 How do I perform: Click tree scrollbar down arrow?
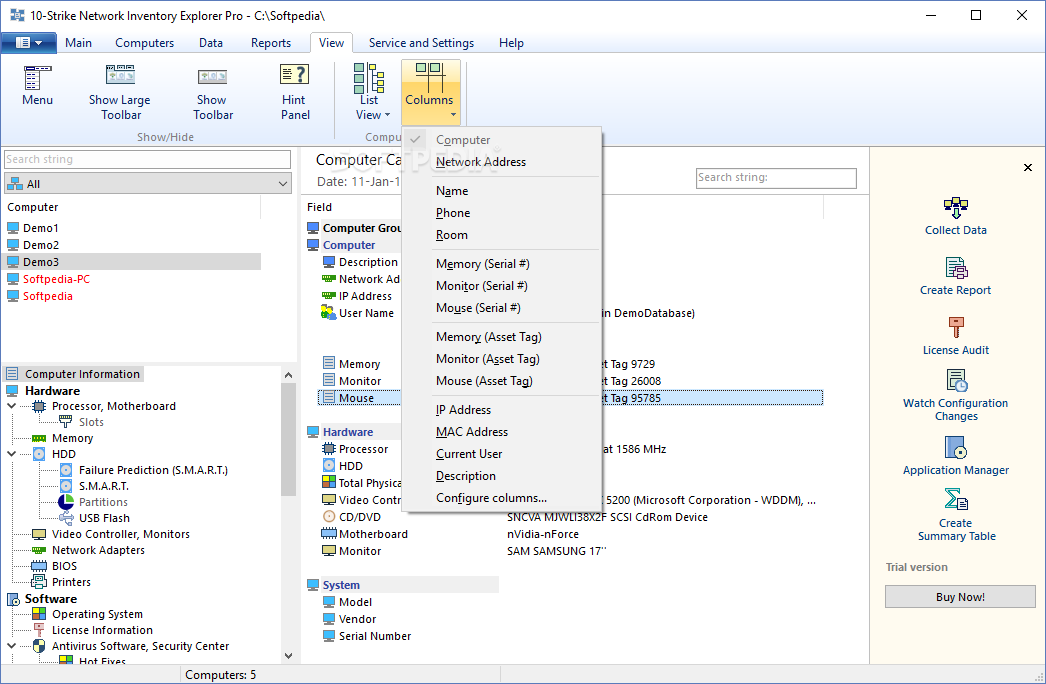click(288, 656)
